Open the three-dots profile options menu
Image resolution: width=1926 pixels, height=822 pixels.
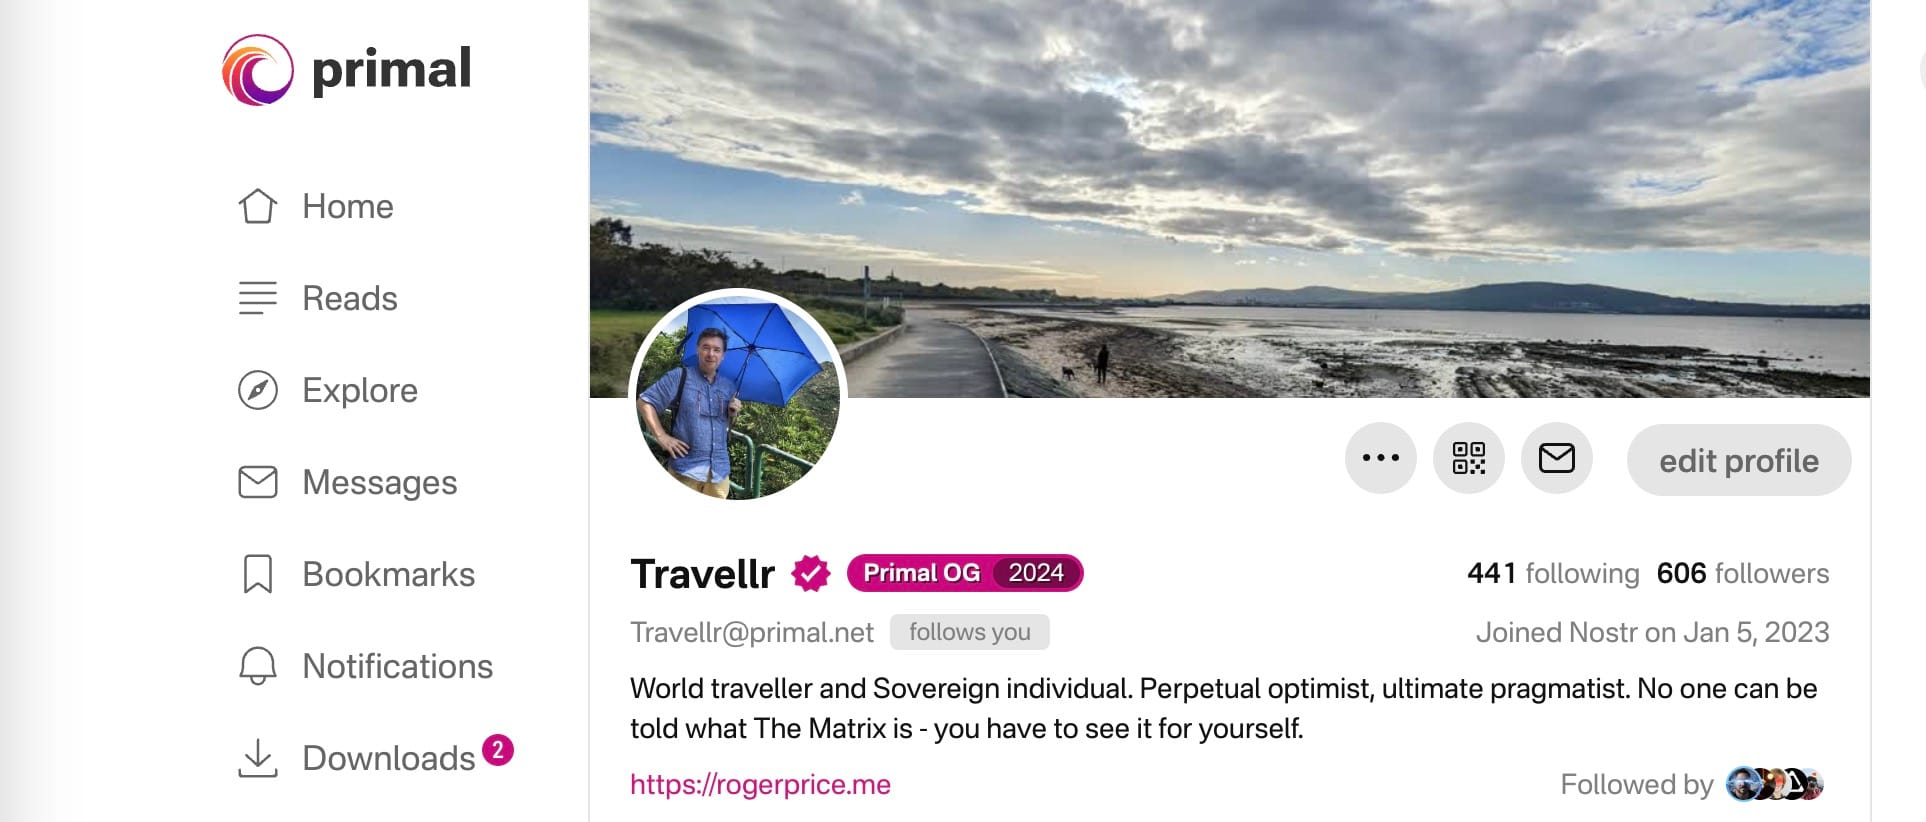(x=1381, y=459)
